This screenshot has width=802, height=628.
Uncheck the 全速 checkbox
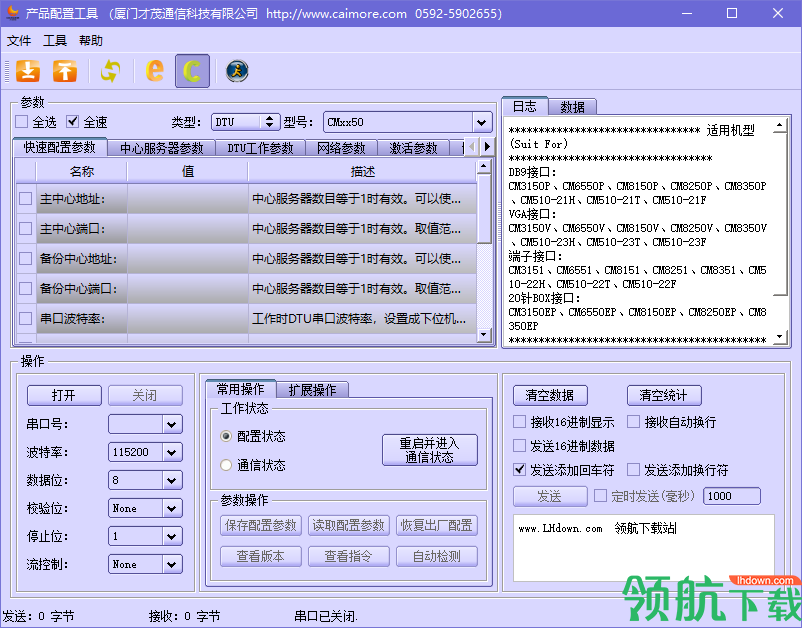point(73,122)
